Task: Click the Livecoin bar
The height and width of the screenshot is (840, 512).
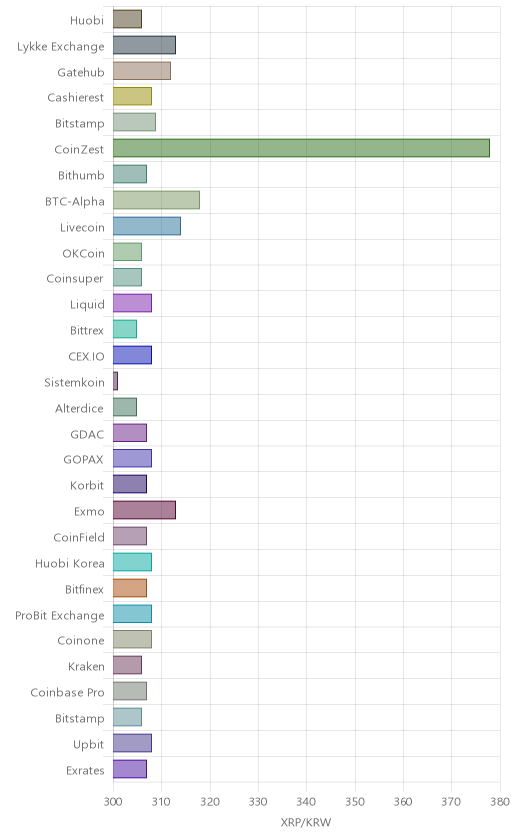Action: coord(147,226)
